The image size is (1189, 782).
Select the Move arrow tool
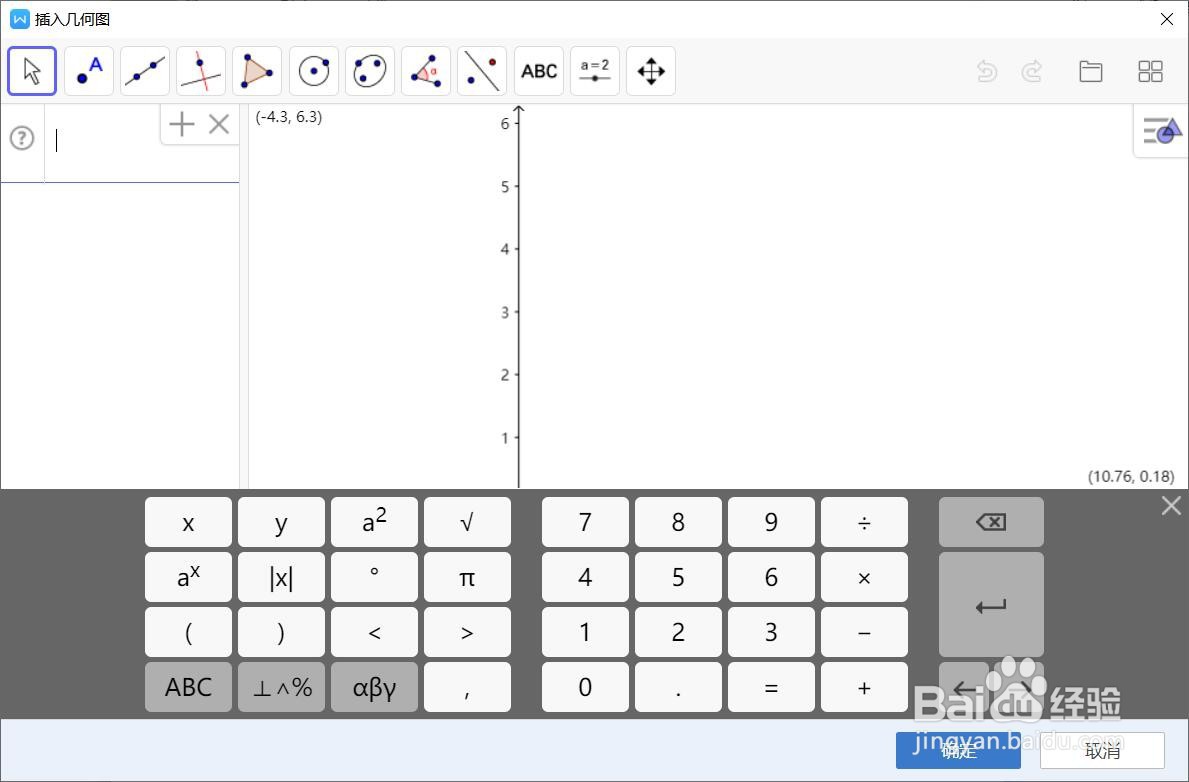[x=32, y=71]
